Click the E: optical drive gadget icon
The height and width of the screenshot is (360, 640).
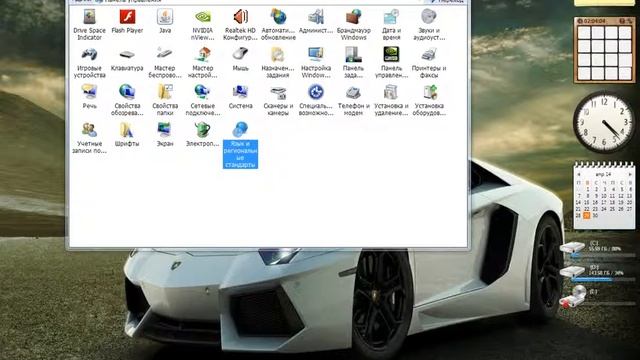[x=573, y=297]
